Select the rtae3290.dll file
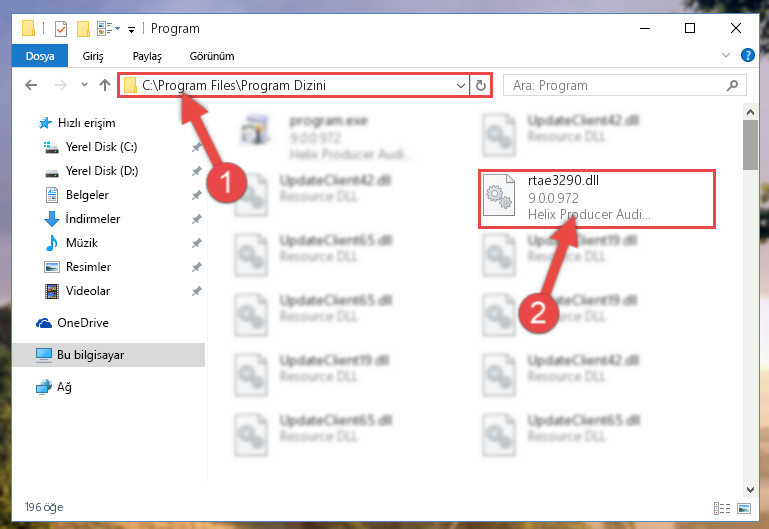 tap(597, 198)
